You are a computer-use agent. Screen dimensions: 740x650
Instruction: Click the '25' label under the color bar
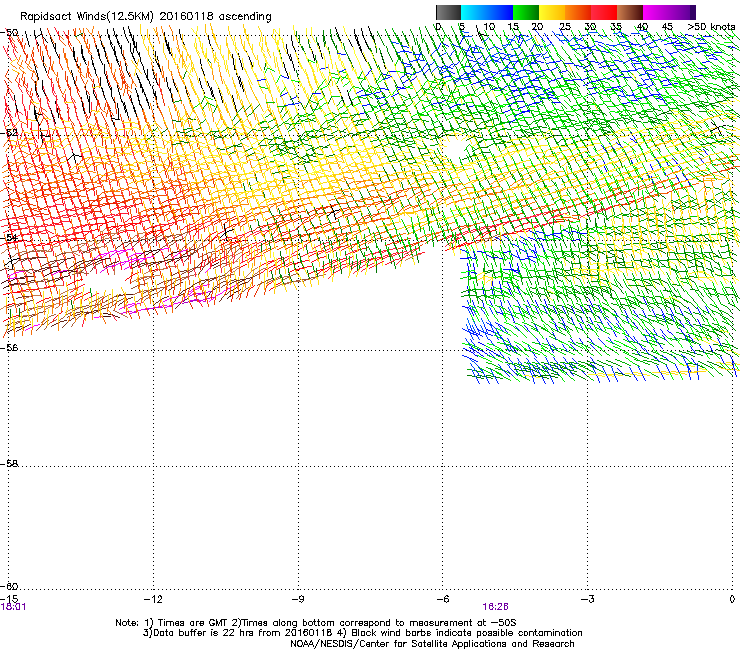[x=565, y=27]
